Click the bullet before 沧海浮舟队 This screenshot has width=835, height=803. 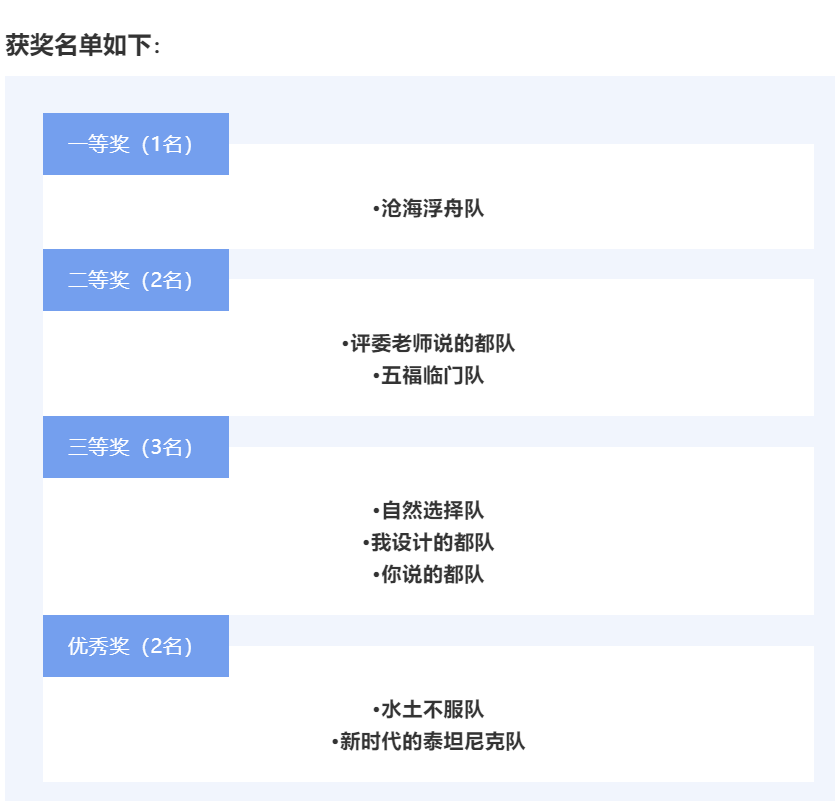(x=376, y=210)
